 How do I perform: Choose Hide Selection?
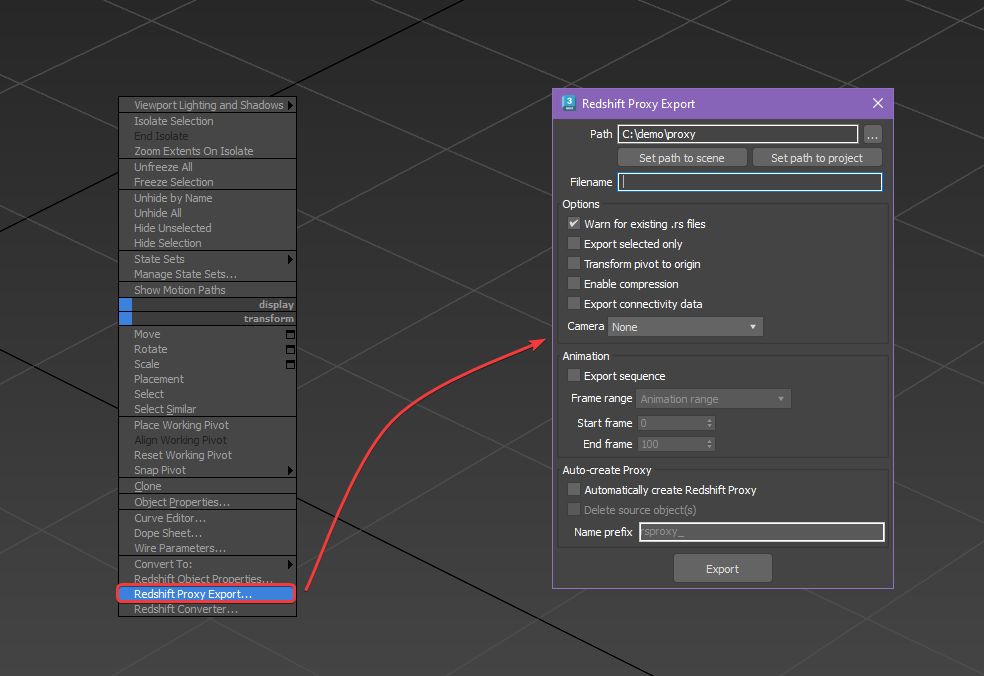pyautogui.click(x=207, y=244)
